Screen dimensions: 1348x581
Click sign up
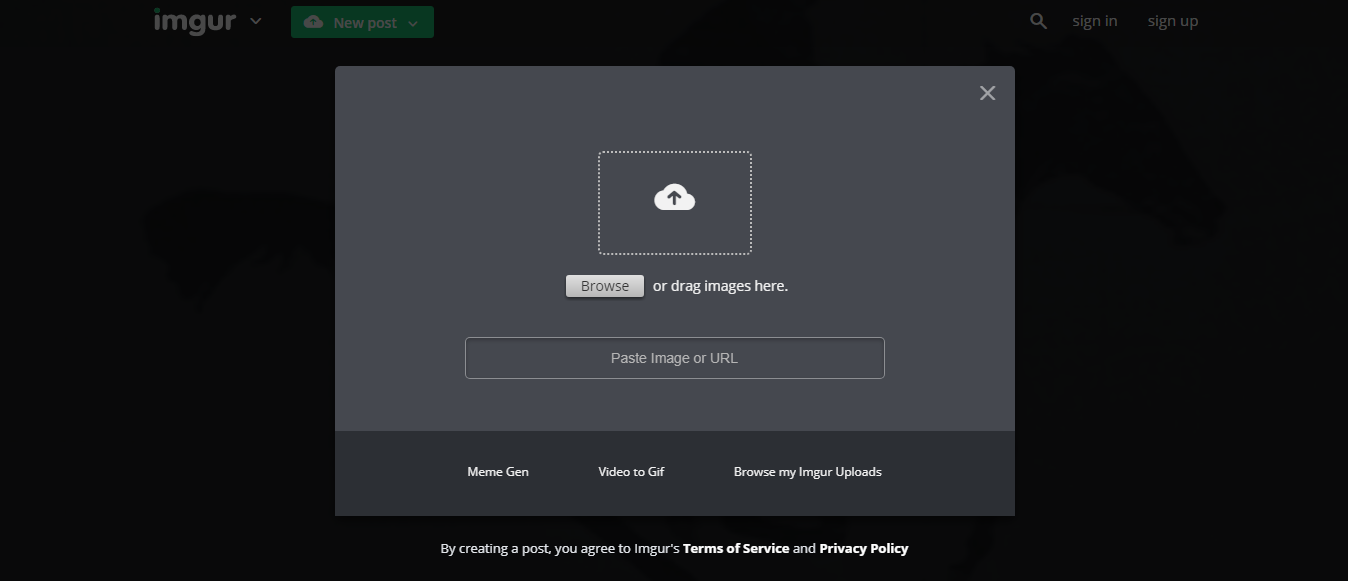point(1172,20)
